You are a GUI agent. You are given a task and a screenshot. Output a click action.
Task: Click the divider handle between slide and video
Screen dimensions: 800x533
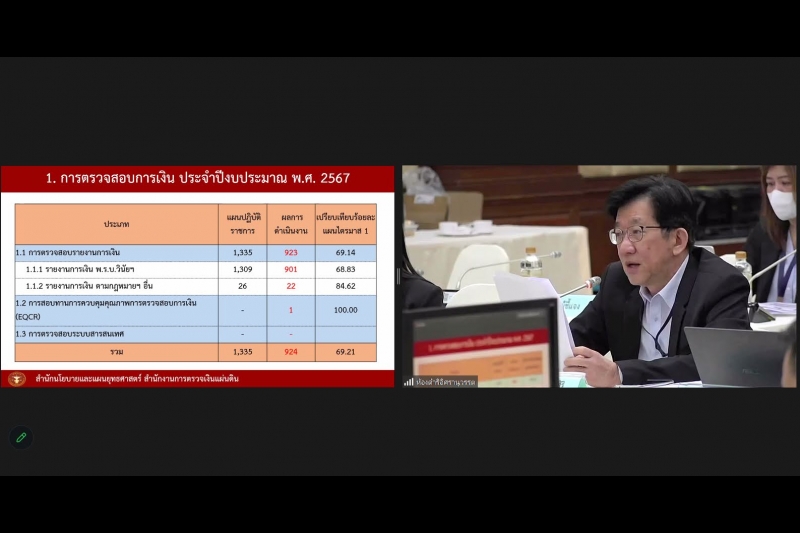click(x=398, y=276)
